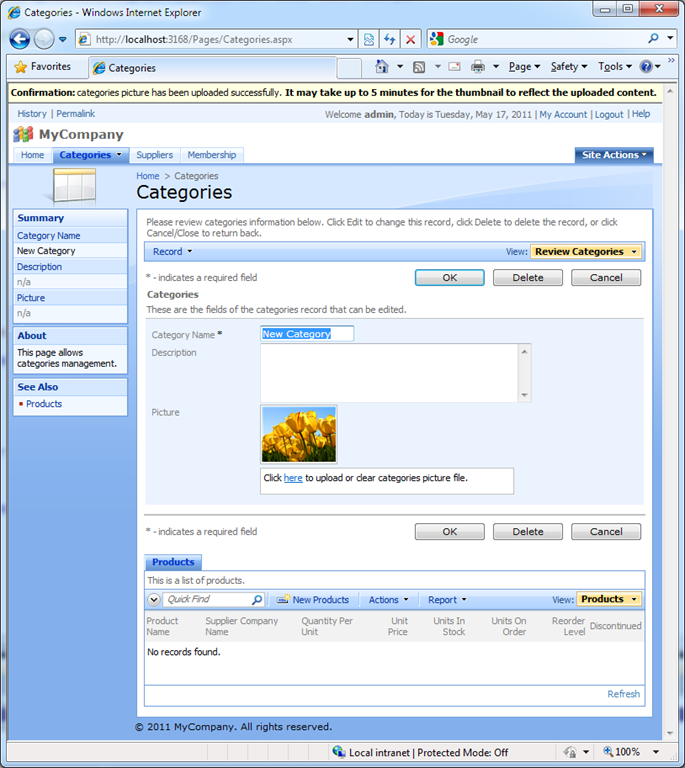
Task: Expand the Record menu dropdown
Action: tap(172, 252)
